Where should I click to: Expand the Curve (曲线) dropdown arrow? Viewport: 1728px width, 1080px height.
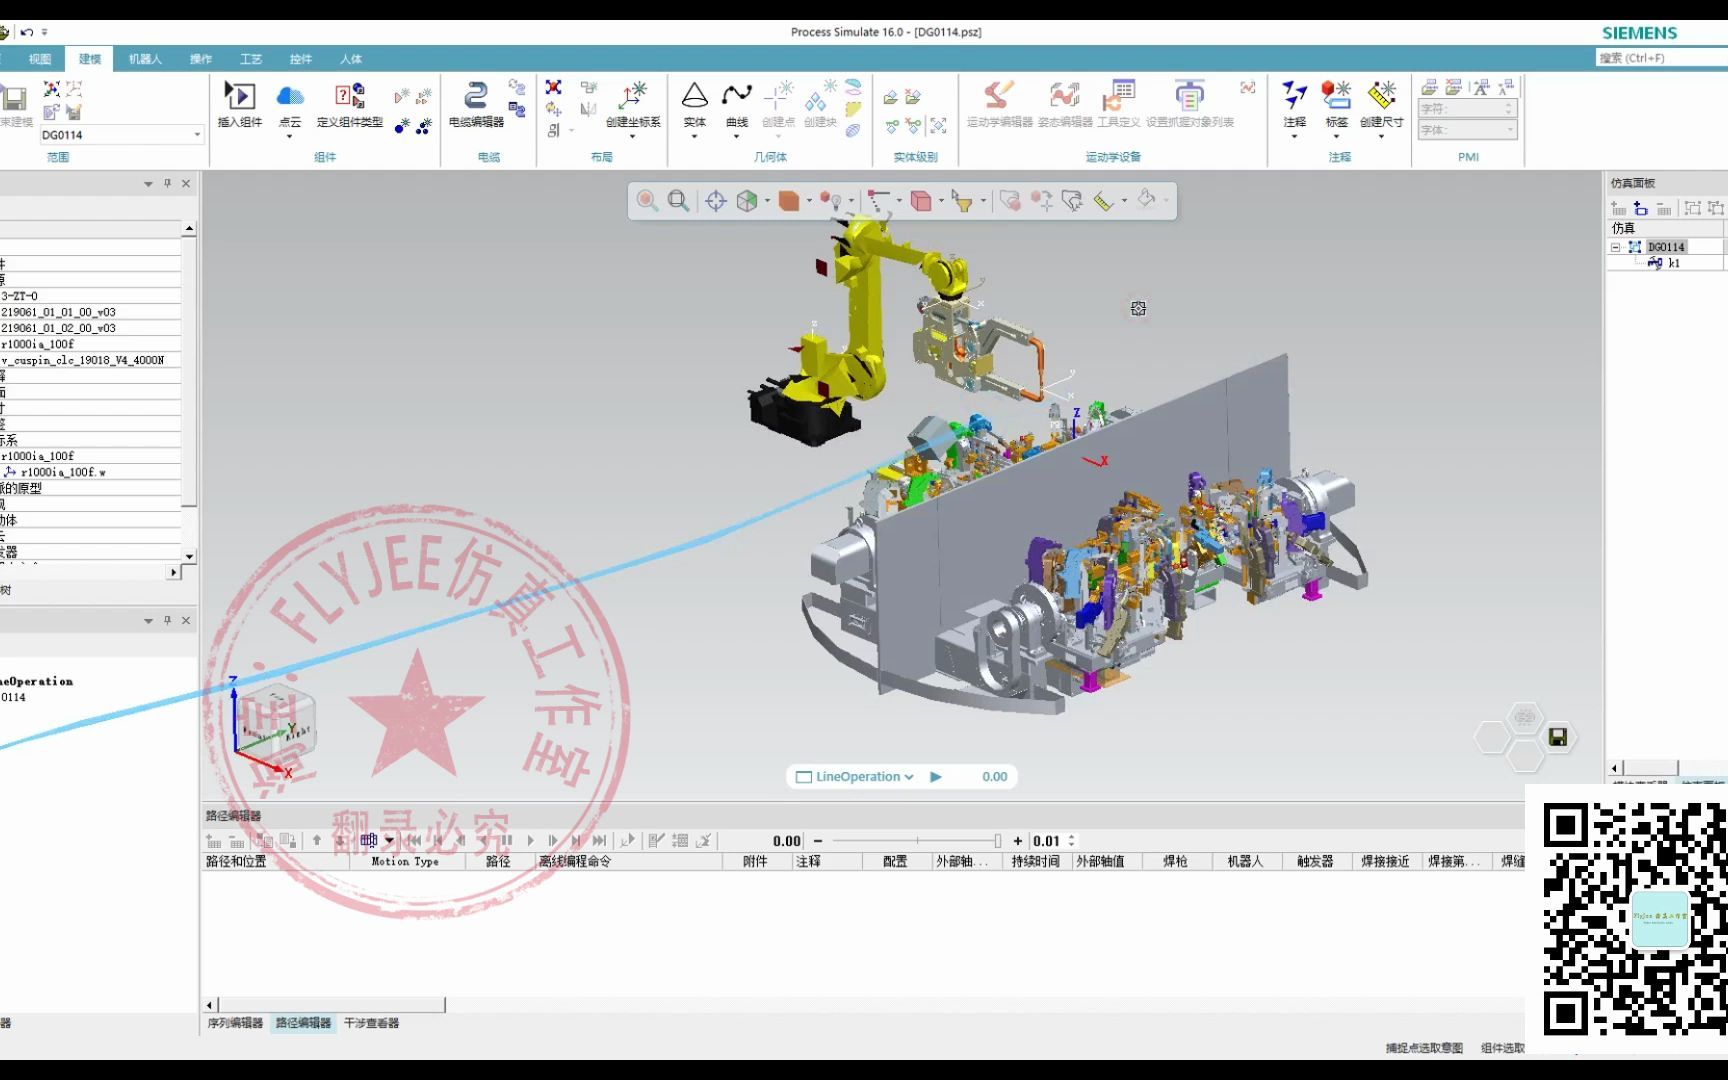pos(737,136)
